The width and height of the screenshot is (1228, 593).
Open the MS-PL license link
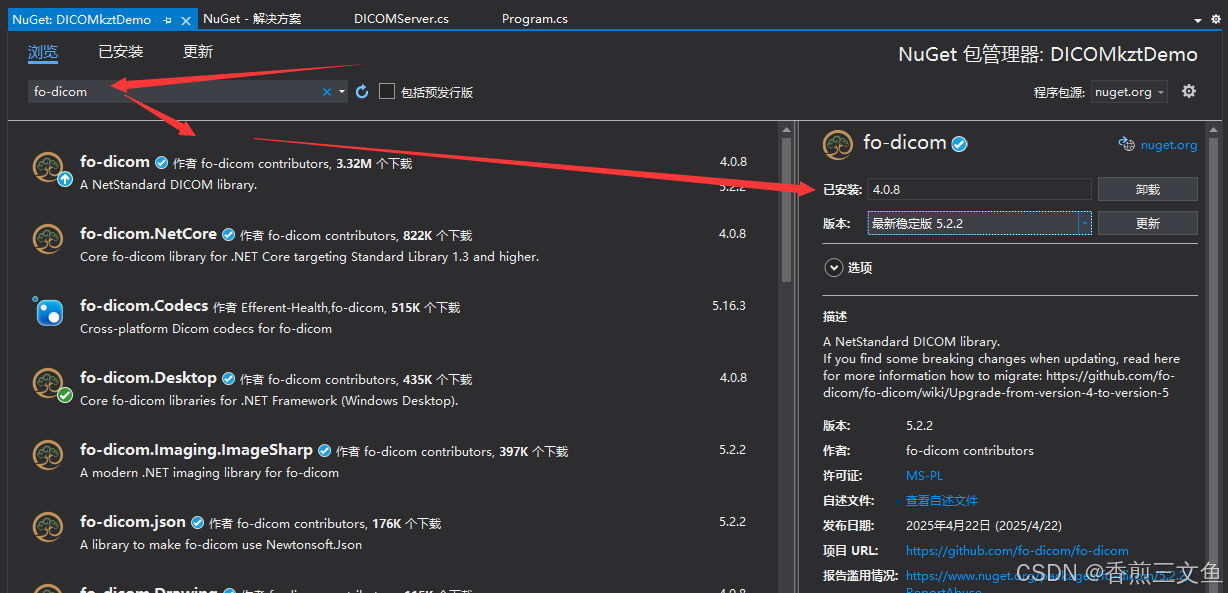click(924, 476)
